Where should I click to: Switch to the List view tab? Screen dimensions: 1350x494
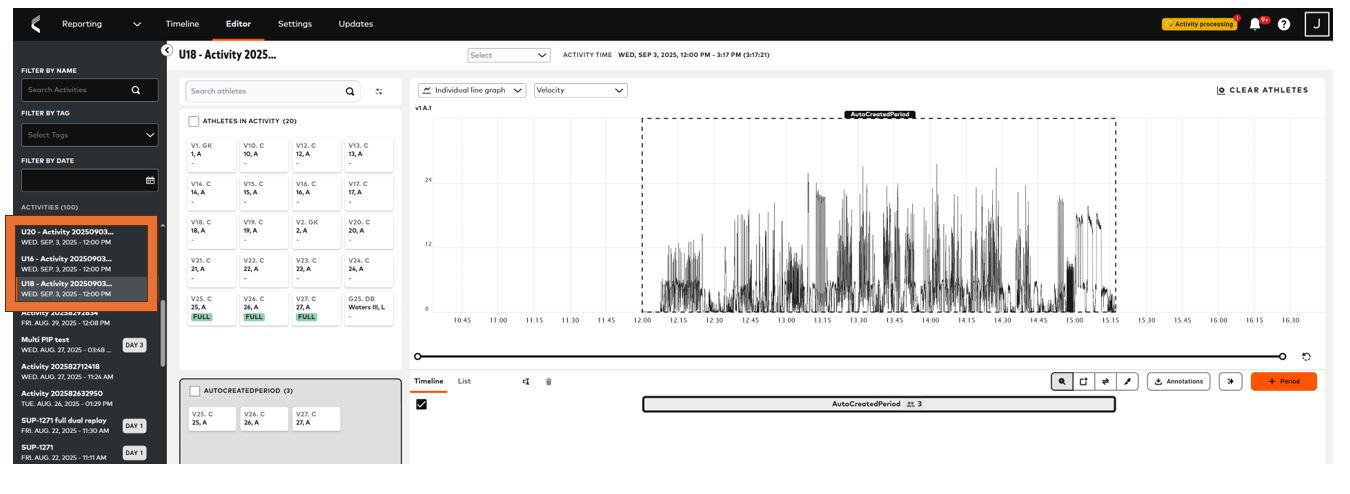tap(464, 381)
